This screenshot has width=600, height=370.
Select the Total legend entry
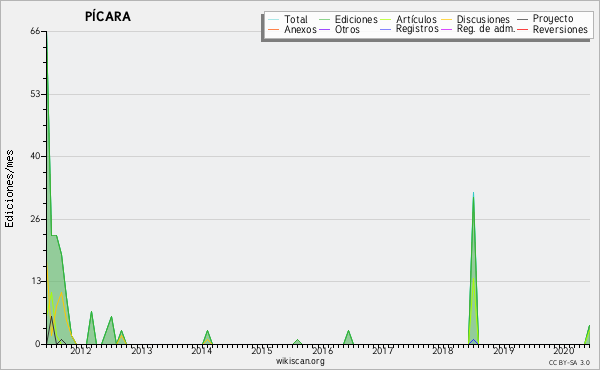[296, 19]
